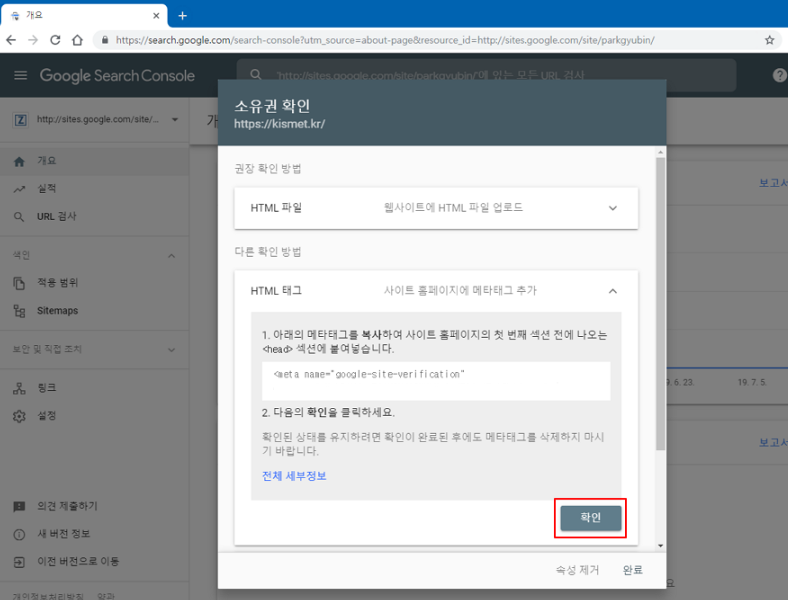Expand the HTML 파일 verification method

pyautogui.click(x=613, y=208)
